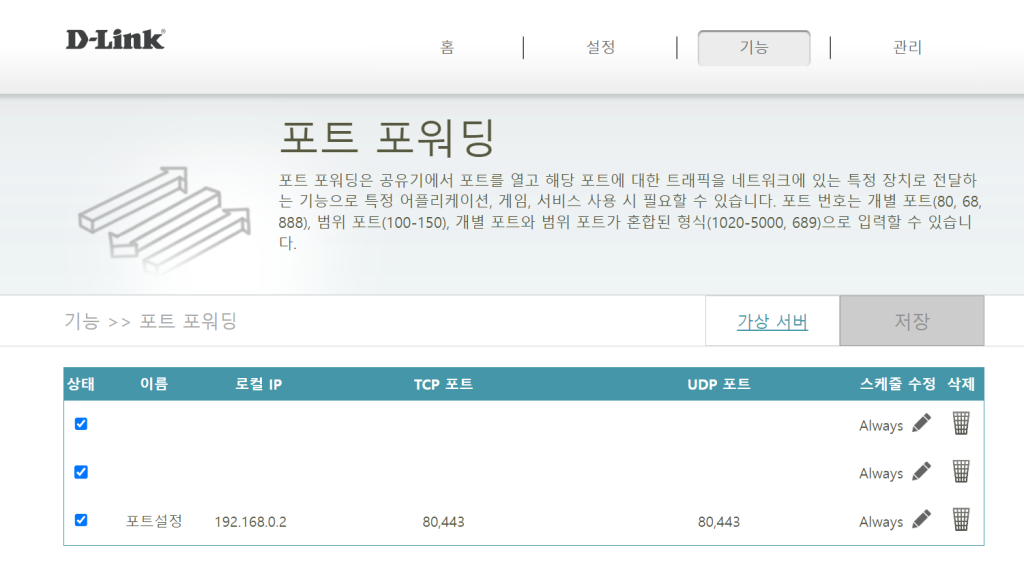The width and height of the screenshot is (1024, 563).
Task: Click the edit pencil icon in the first row
Action: tap(921, 424)
